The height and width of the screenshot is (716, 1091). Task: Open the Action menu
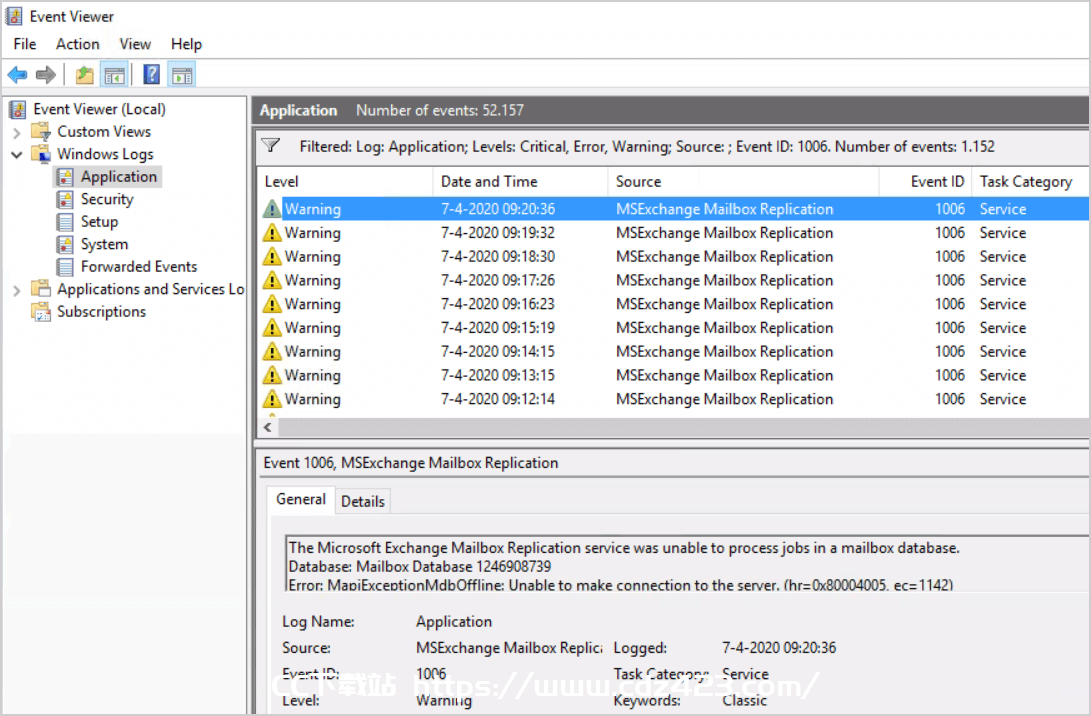(x=78, y=44)
